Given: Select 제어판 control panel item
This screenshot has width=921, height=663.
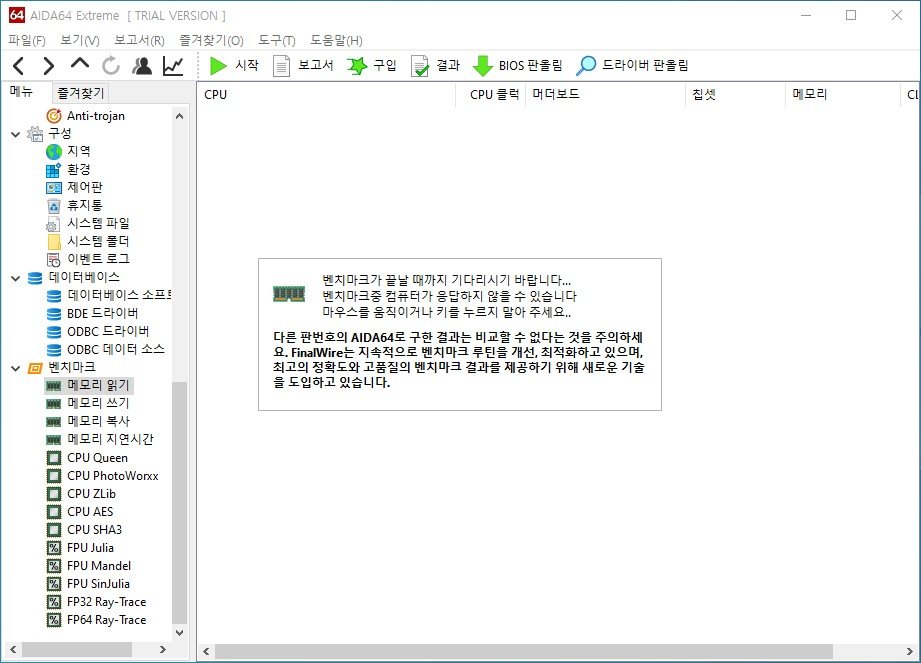Looking at the screenshot, I should coord(75,187).
